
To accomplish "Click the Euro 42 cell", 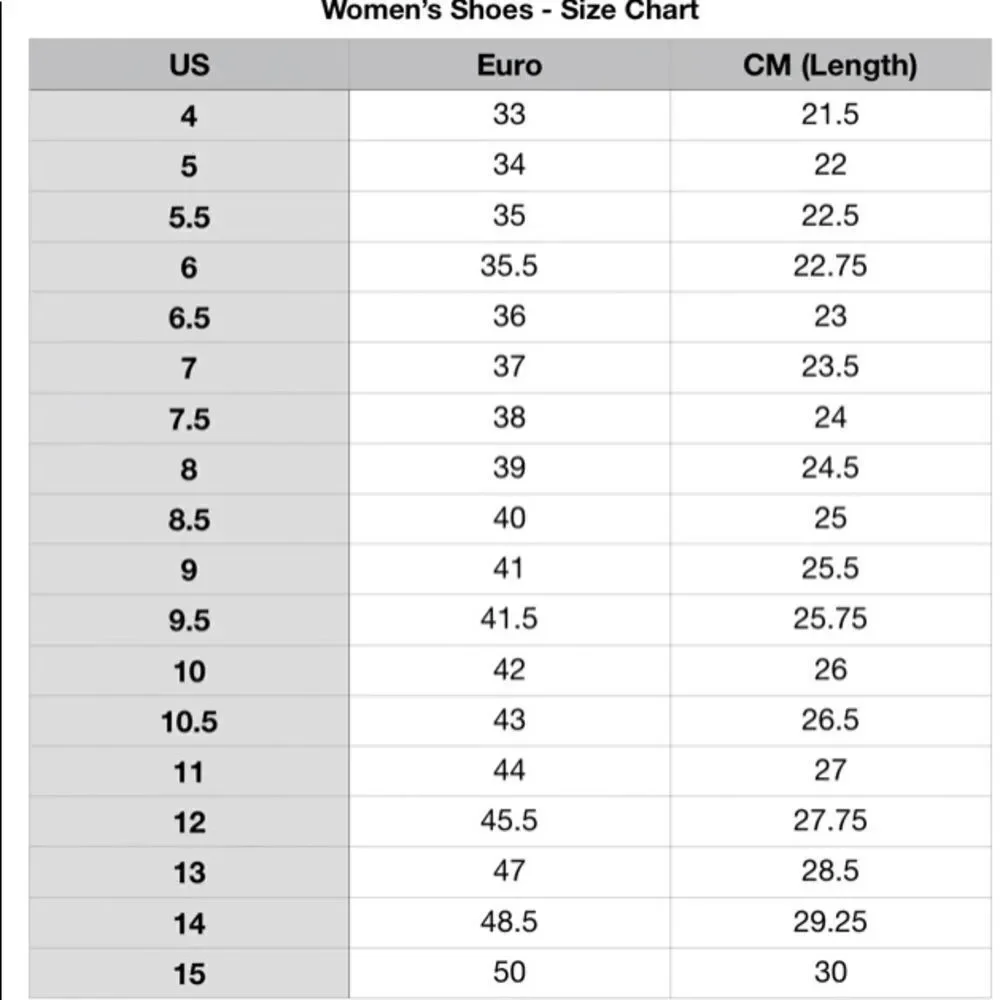I will [x=509, y=670].
